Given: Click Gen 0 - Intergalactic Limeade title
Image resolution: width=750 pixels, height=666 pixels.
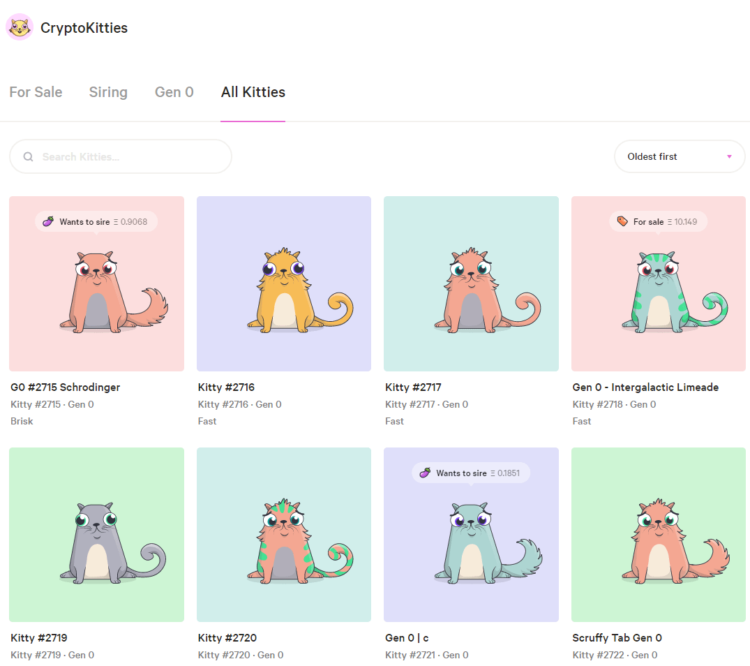Looking at the screenshot, I should (x=645, y=387).
